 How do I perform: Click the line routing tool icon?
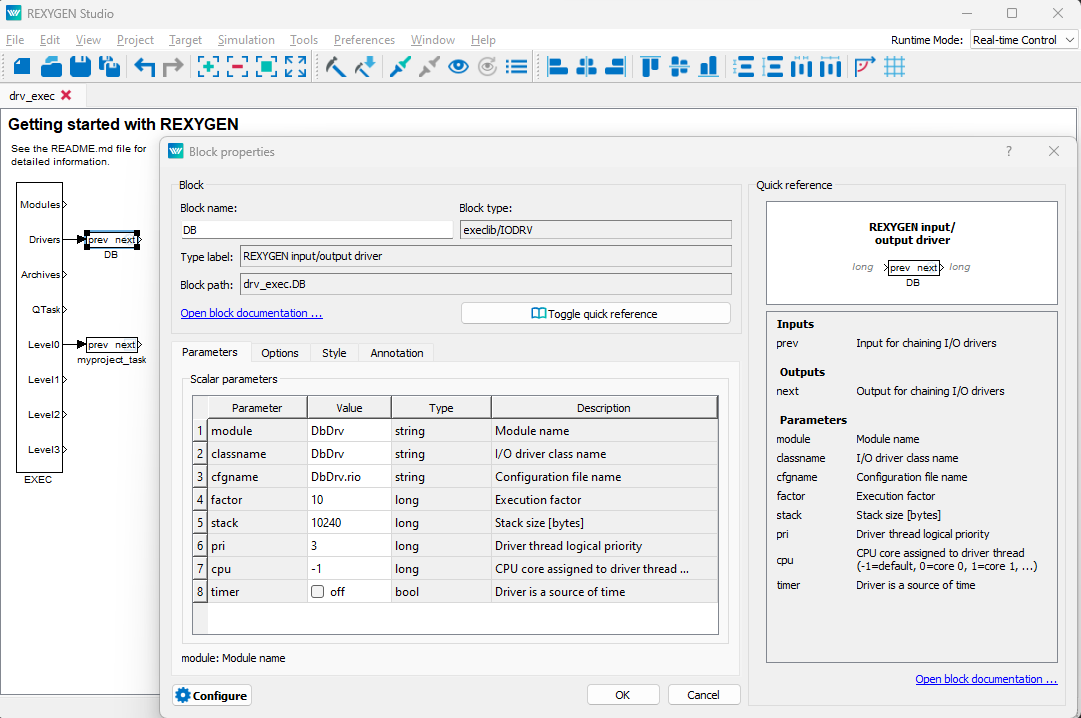tap(865, 67)
